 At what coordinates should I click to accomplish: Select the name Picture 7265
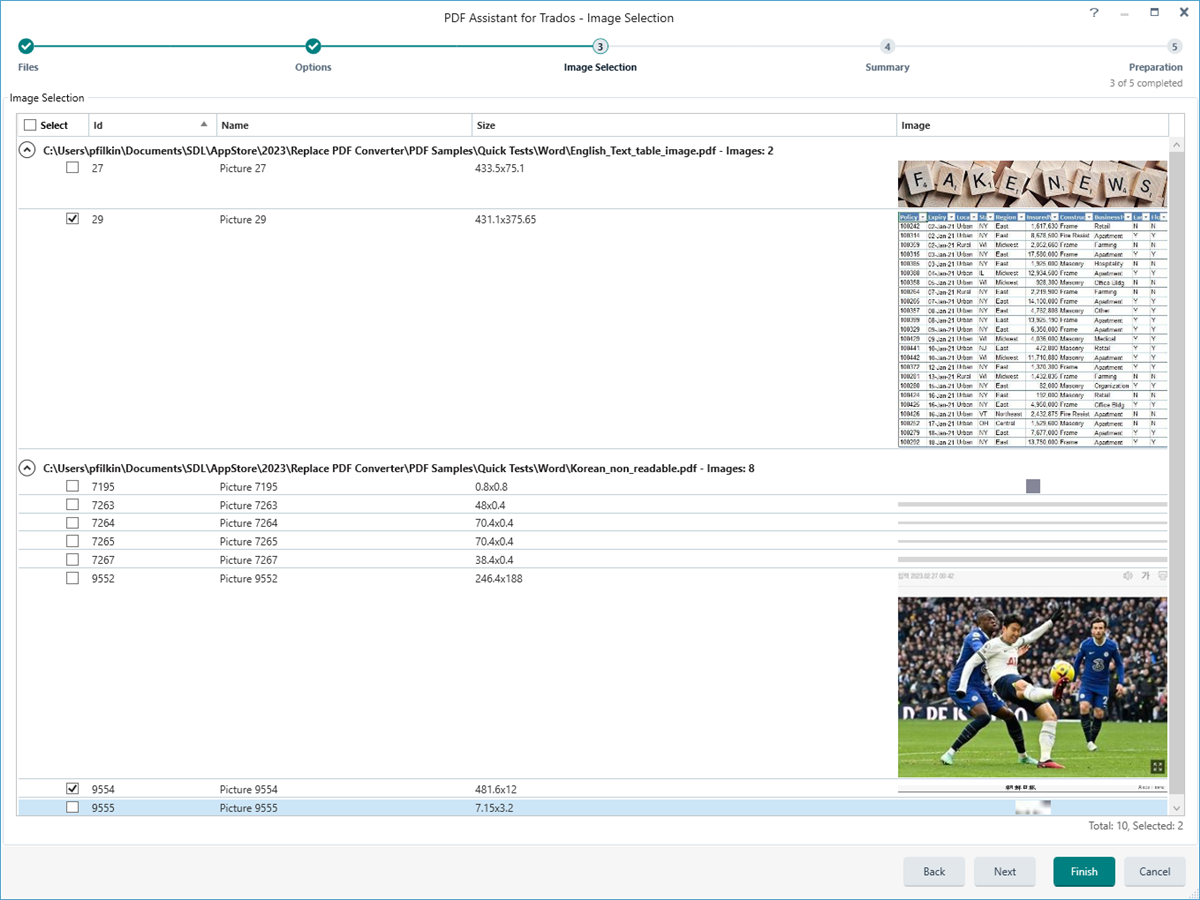click(249, 541)
